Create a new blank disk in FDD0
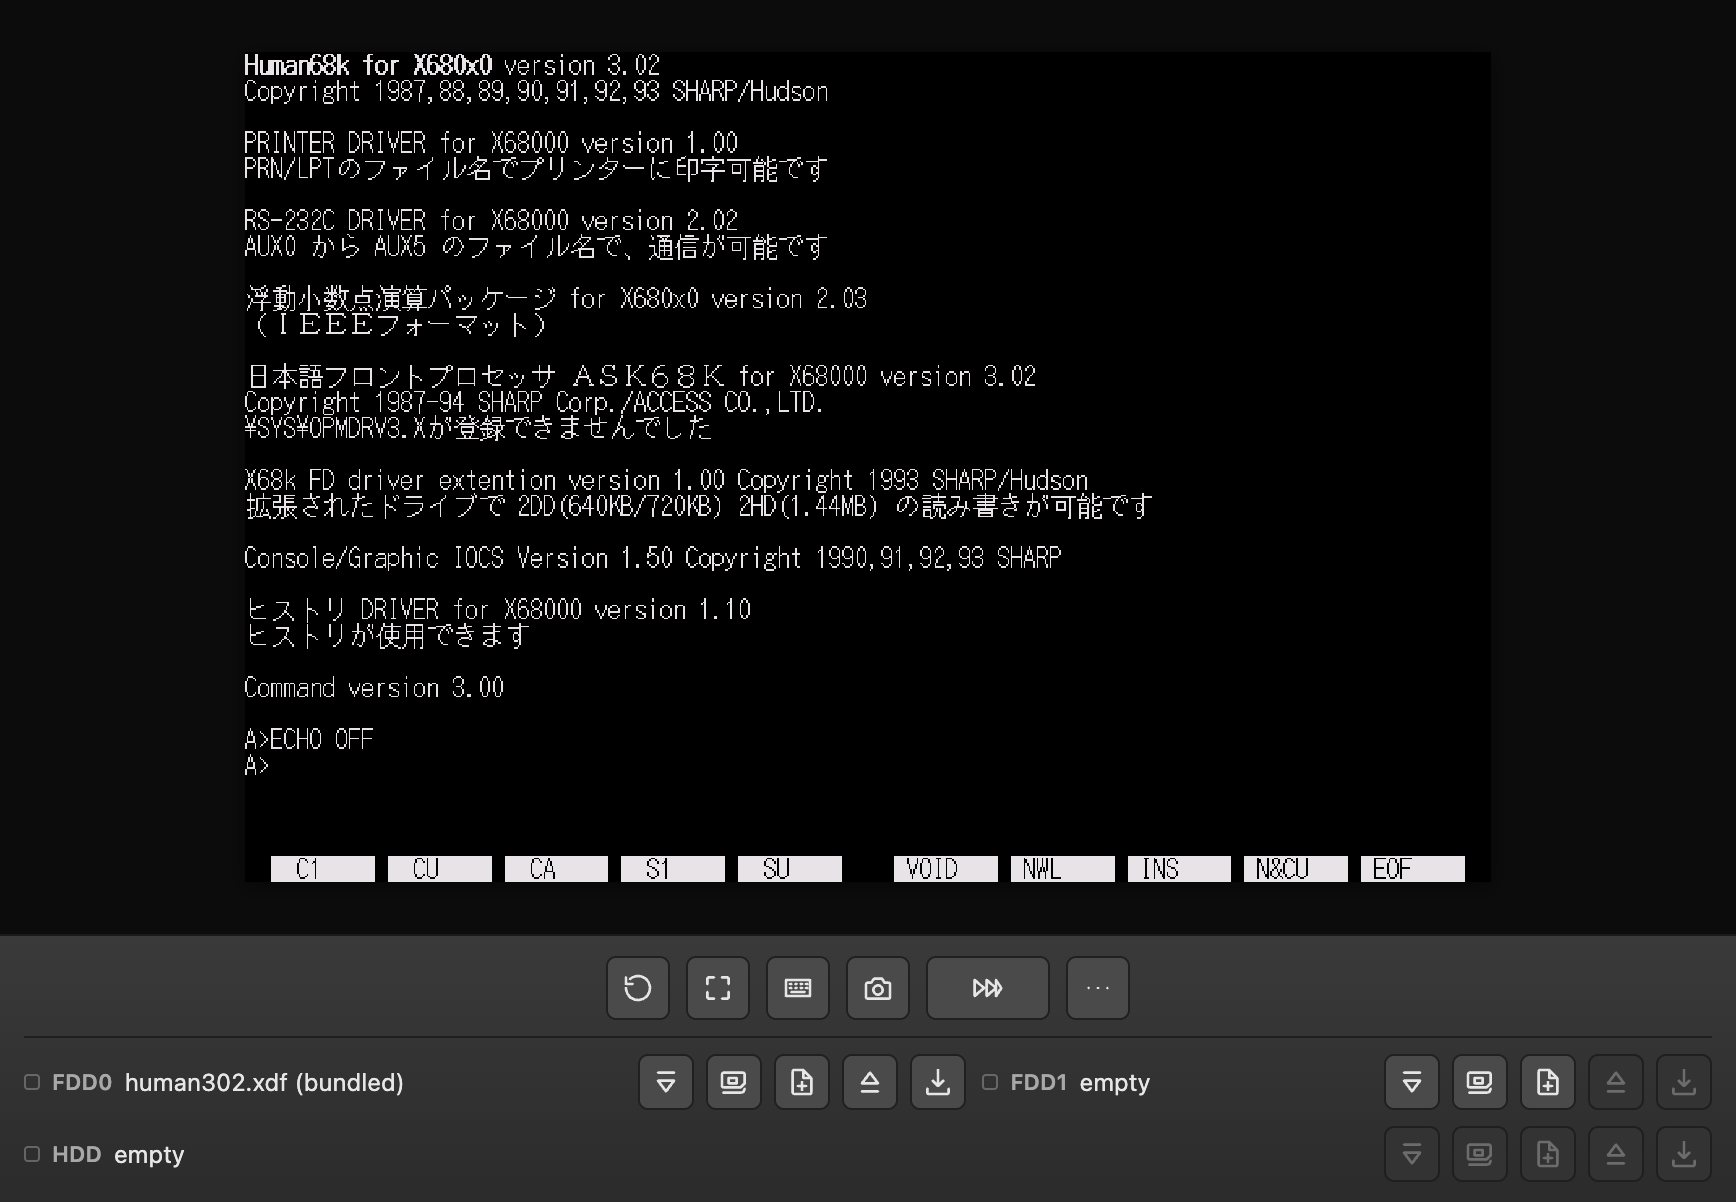Image resolution: width=1736 pixels, height=1202 pixels. tap(802, 1082)
